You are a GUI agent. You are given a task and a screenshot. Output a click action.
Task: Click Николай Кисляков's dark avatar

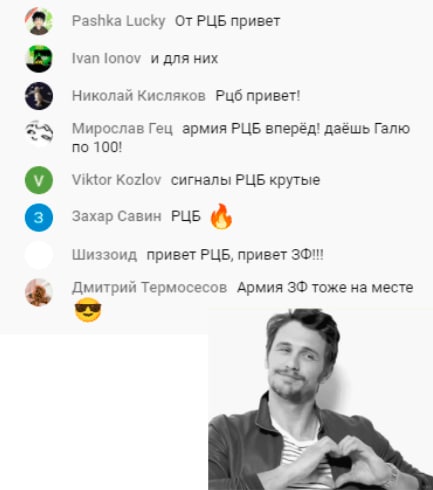pyautogui.click(x=39, y=96)
